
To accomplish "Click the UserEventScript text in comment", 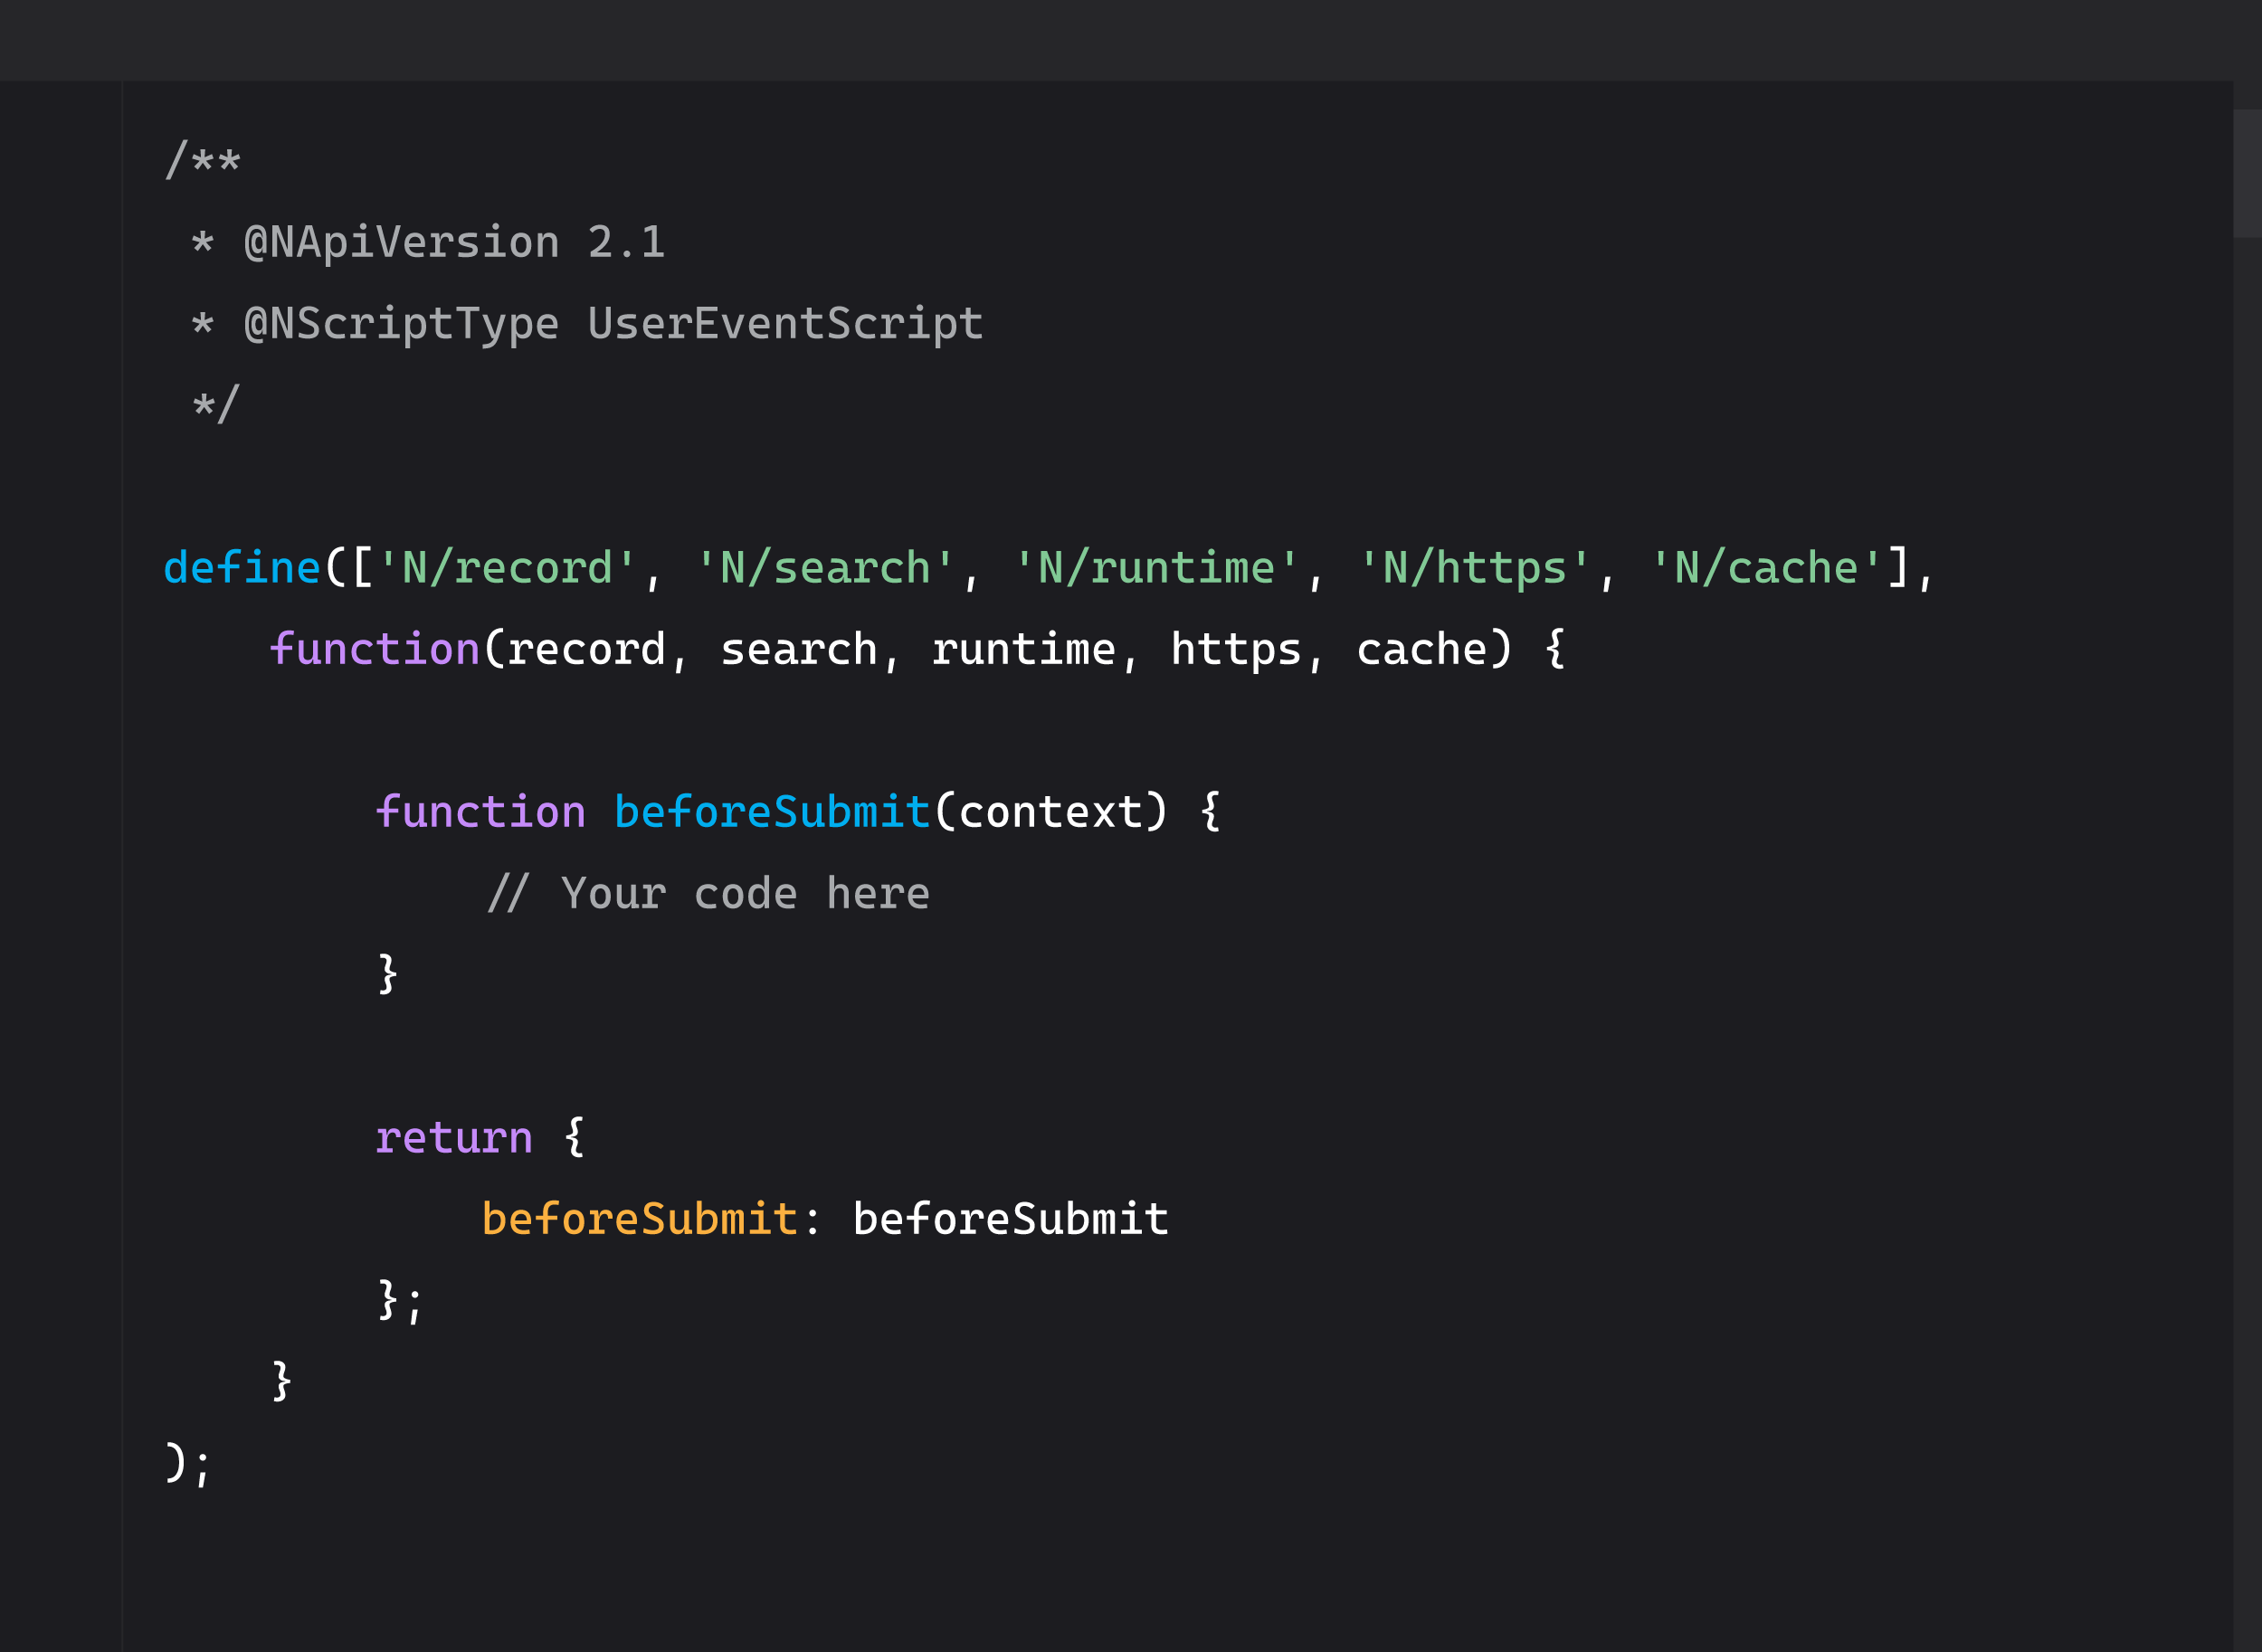I will pyautogui.click(x=785, y=324).
